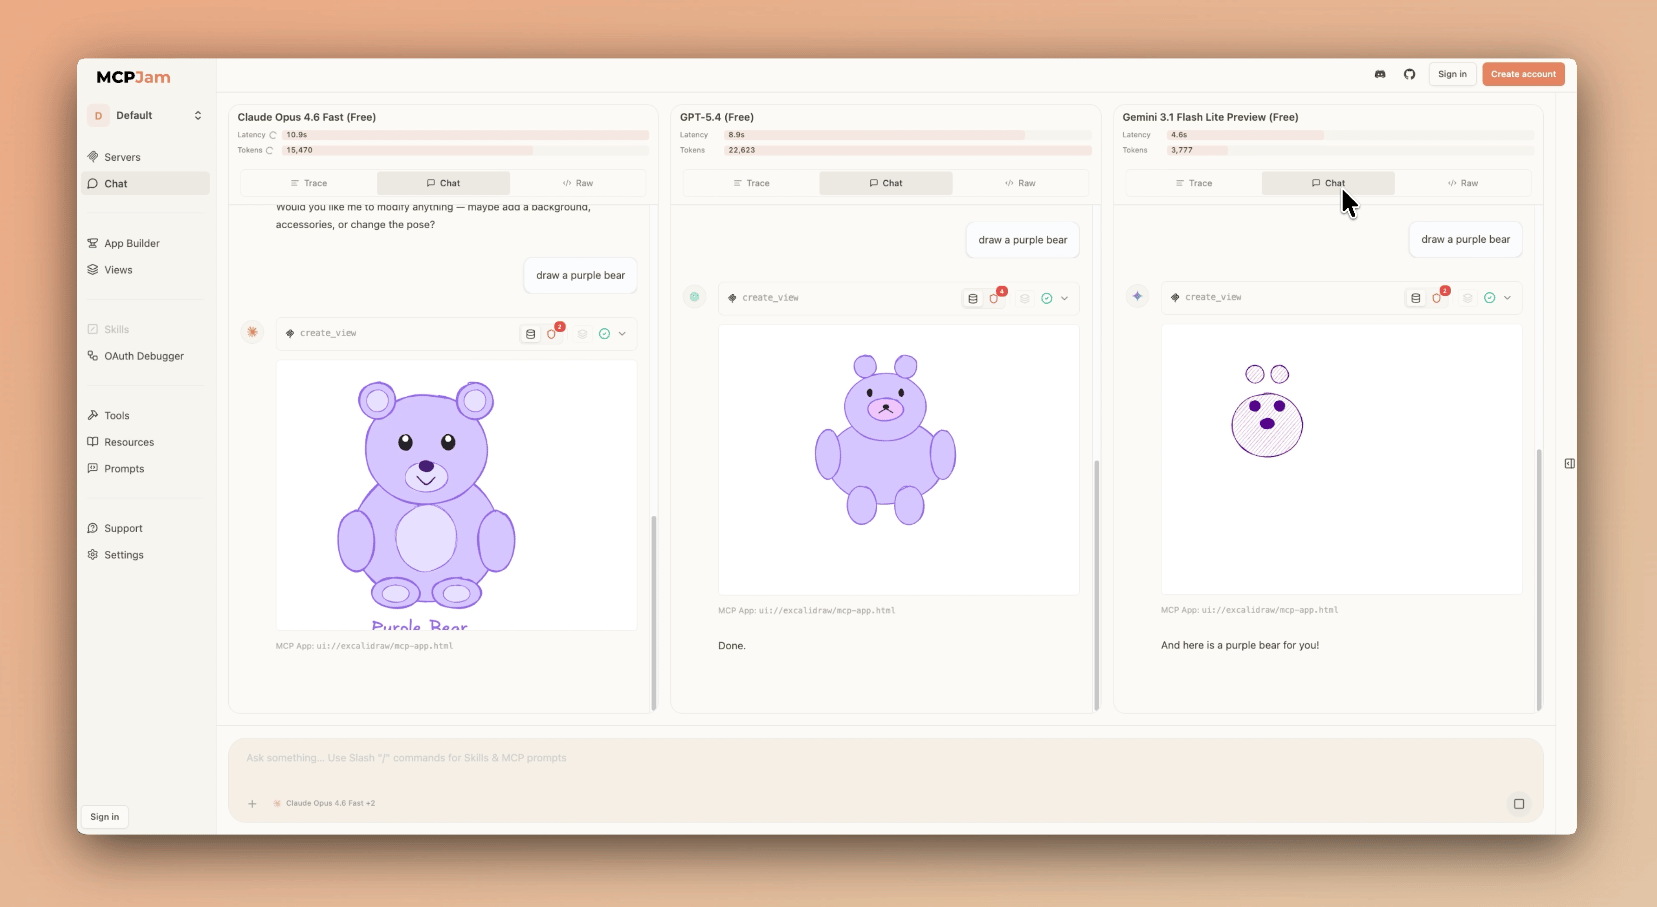Click the shield icon in Claude's create_view row
Screen dimensions: 1657x907
[x=552, y=334]
